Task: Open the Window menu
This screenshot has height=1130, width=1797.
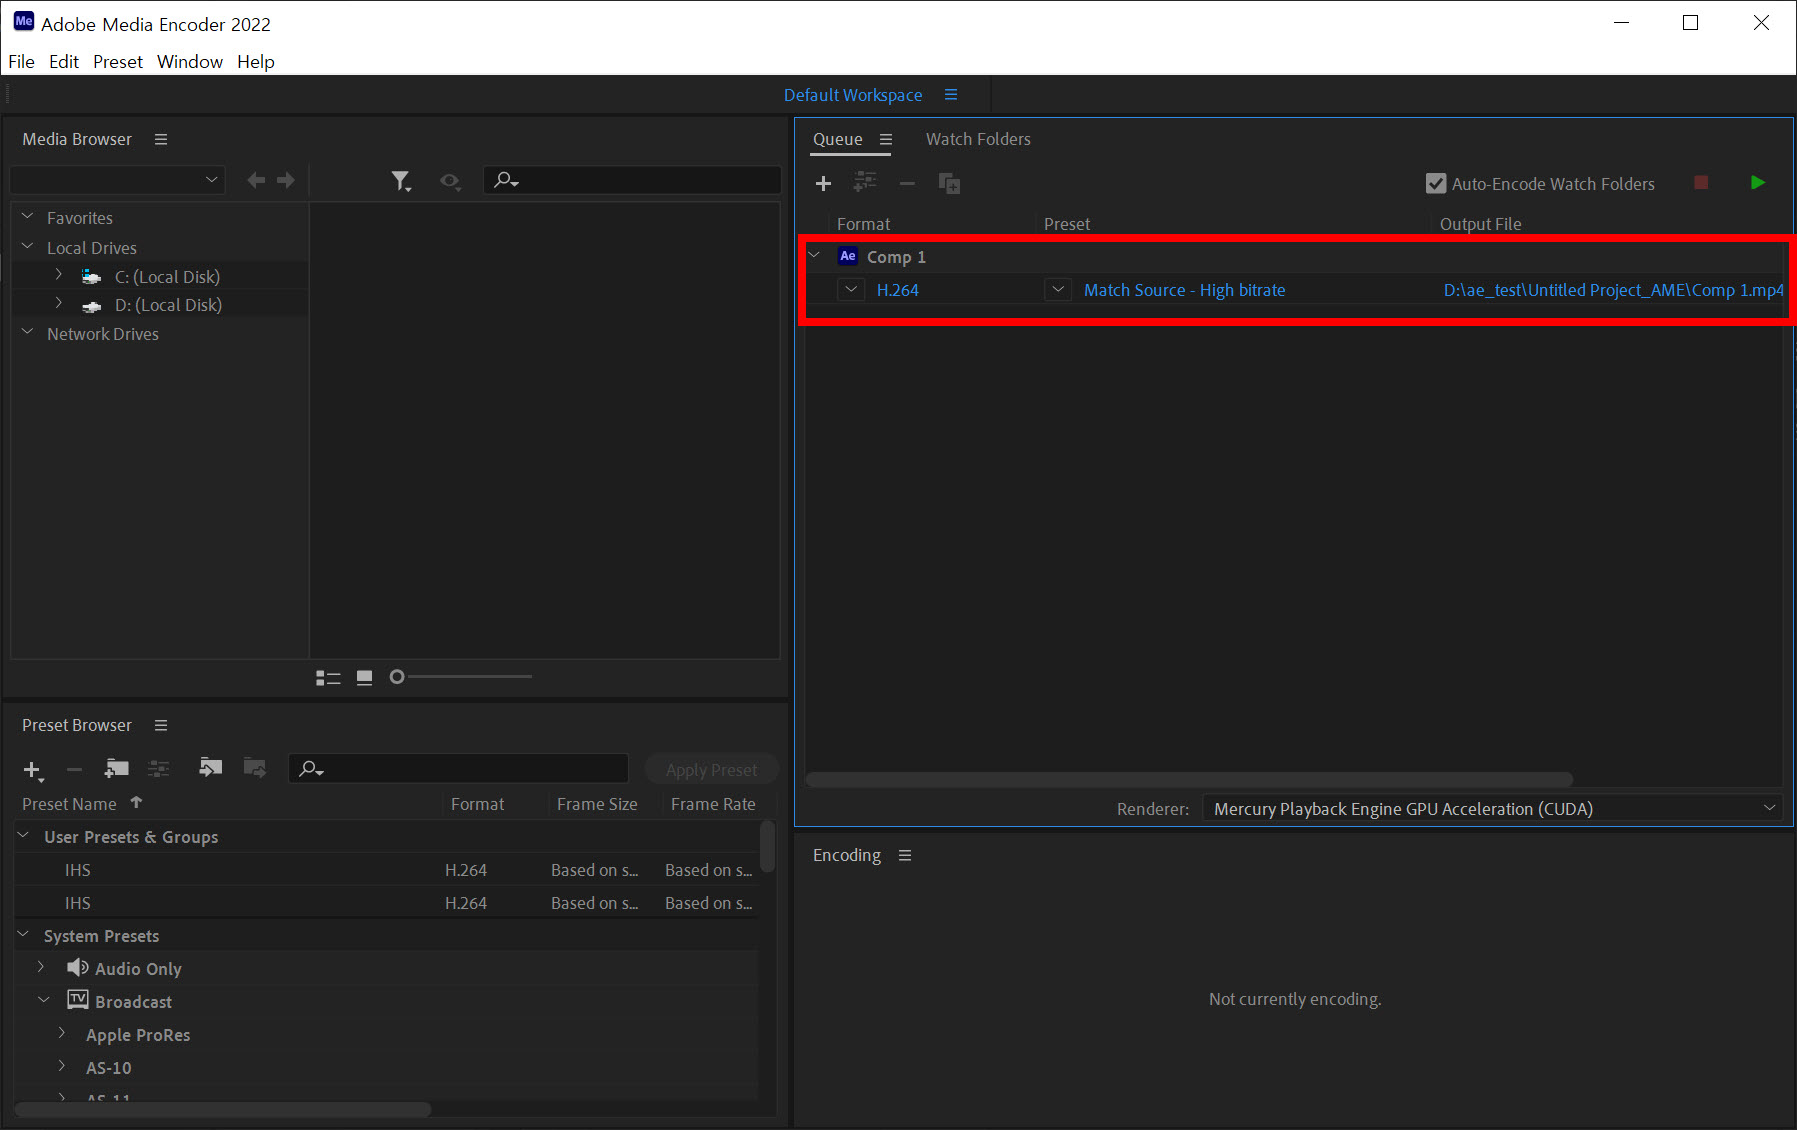Action: pos(190,61)
